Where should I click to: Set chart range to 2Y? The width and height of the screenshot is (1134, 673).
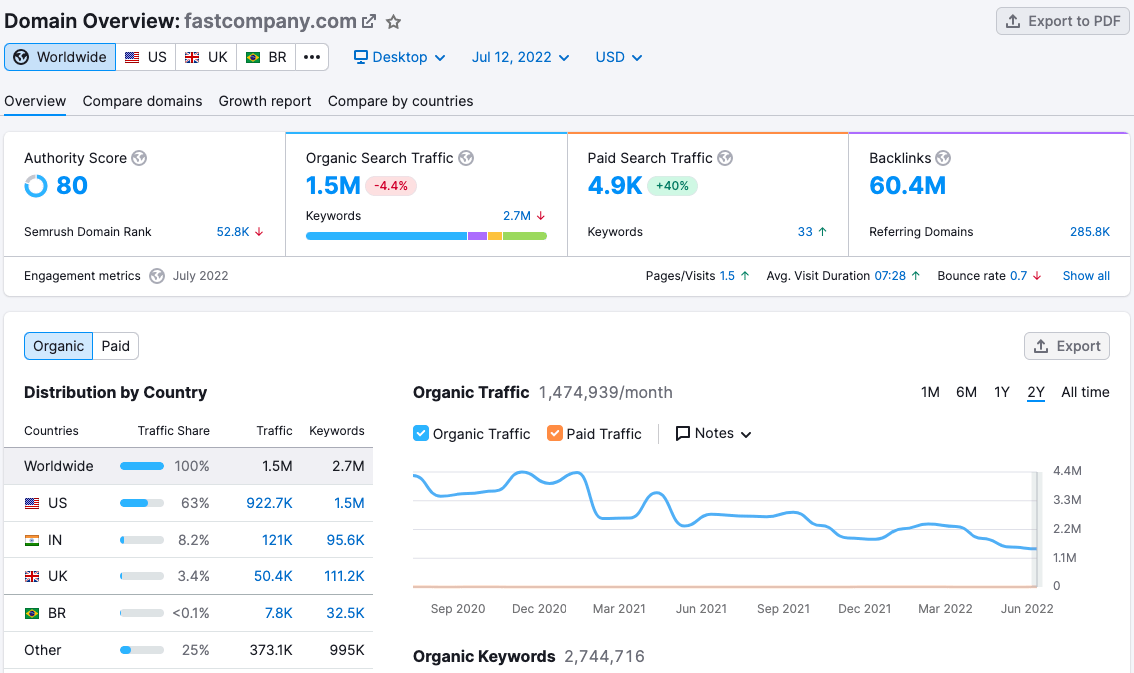(1036, 393)
